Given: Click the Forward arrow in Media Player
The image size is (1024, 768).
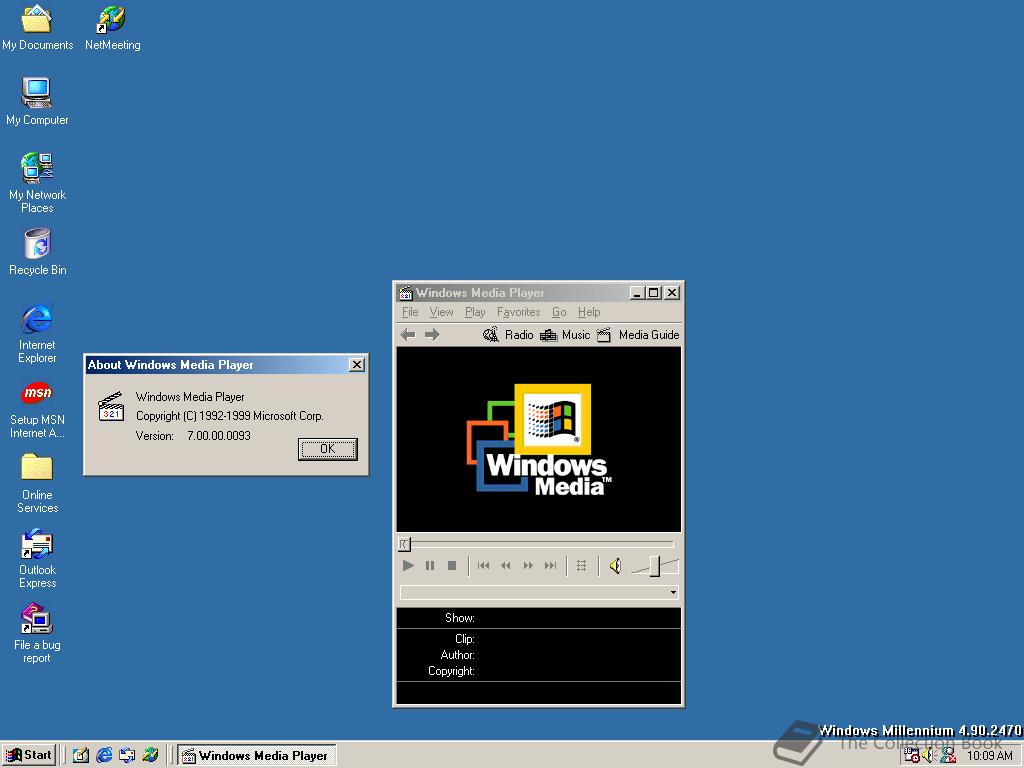Looking at the screenshot, I should tap(432, 335).
